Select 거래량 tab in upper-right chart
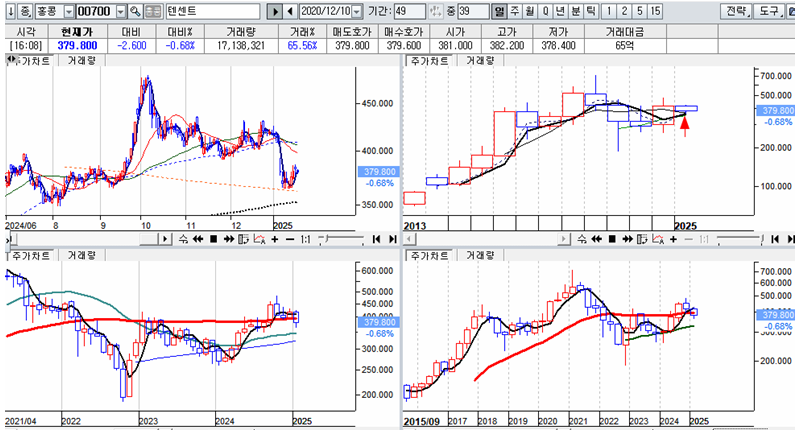This screenshot has width=797, height=433. click(480, 61)
